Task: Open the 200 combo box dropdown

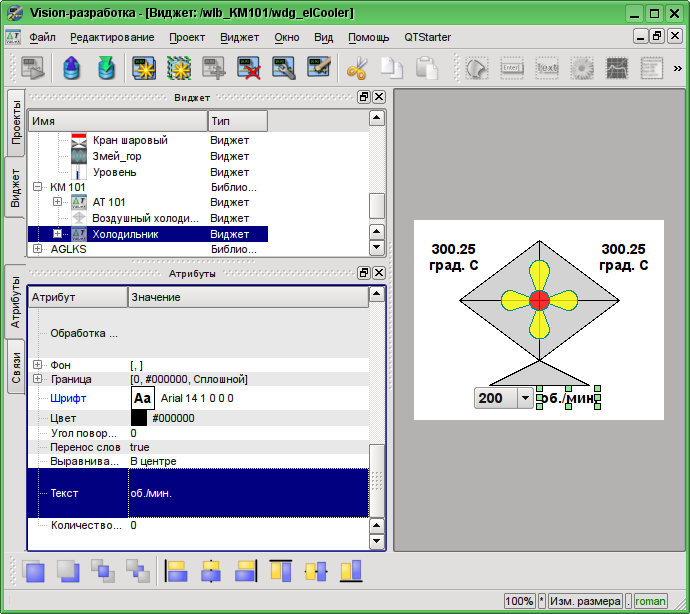Action: pos(525,398)
